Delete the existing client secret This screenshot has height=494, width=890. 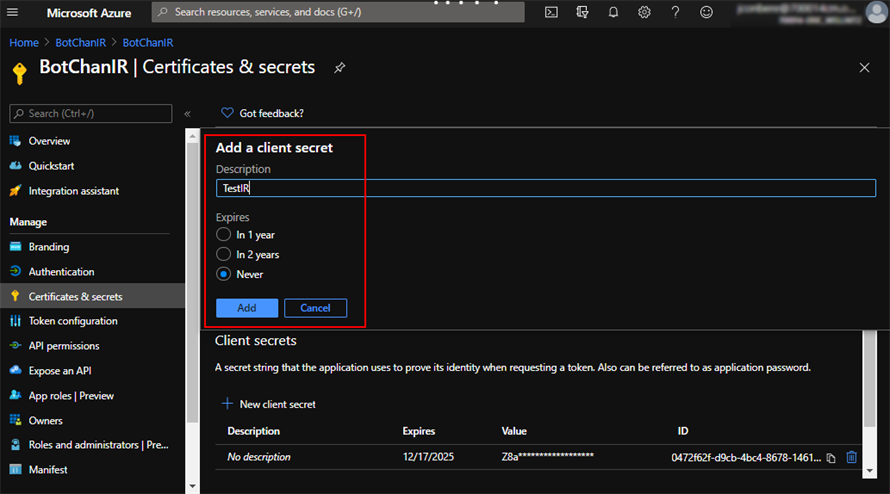pyautogui.click(x=852, y=457)
